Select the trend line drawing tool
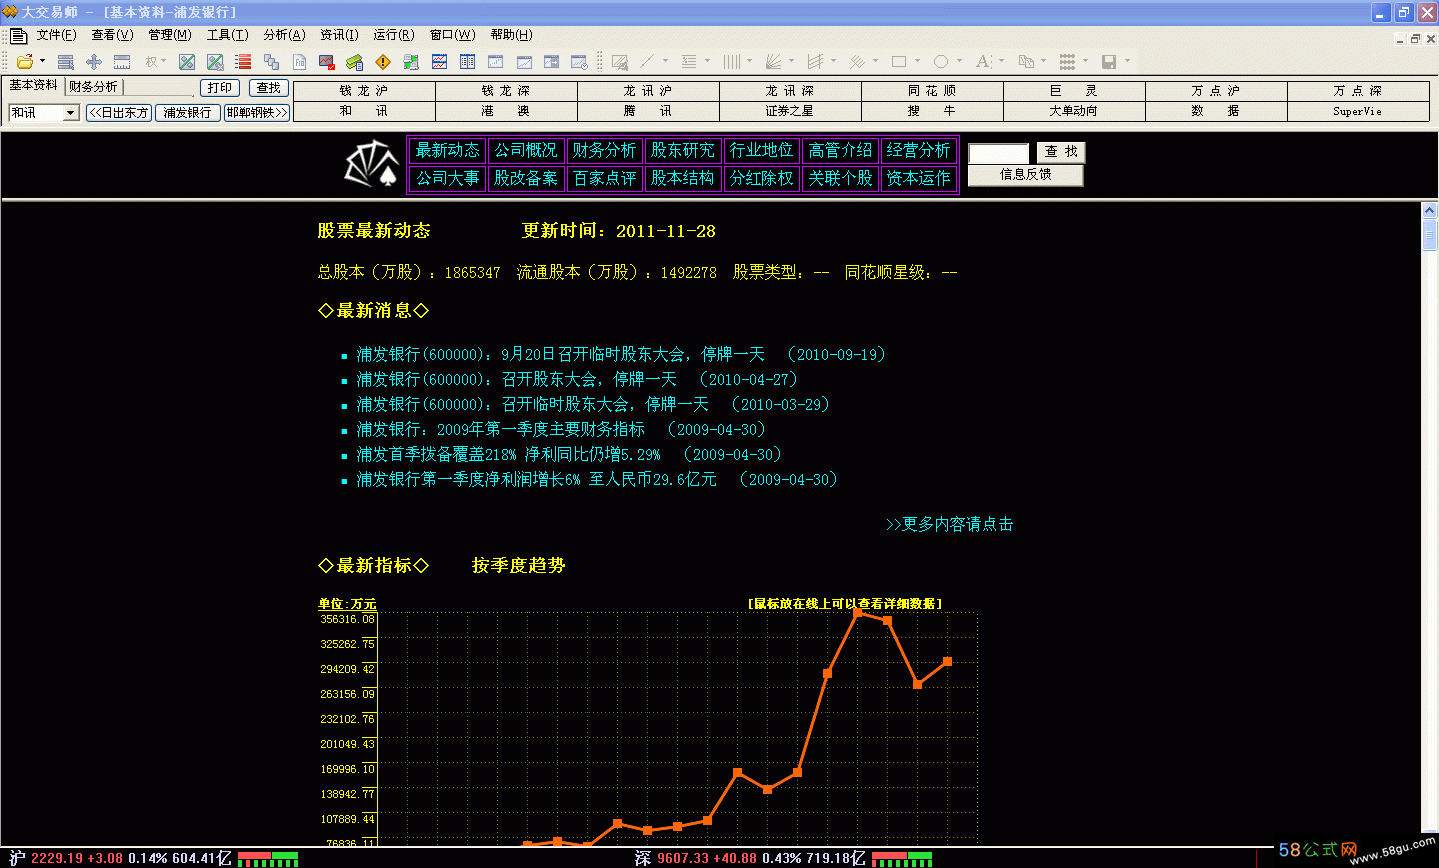1439x868 pixels. [x=647, y=62]
